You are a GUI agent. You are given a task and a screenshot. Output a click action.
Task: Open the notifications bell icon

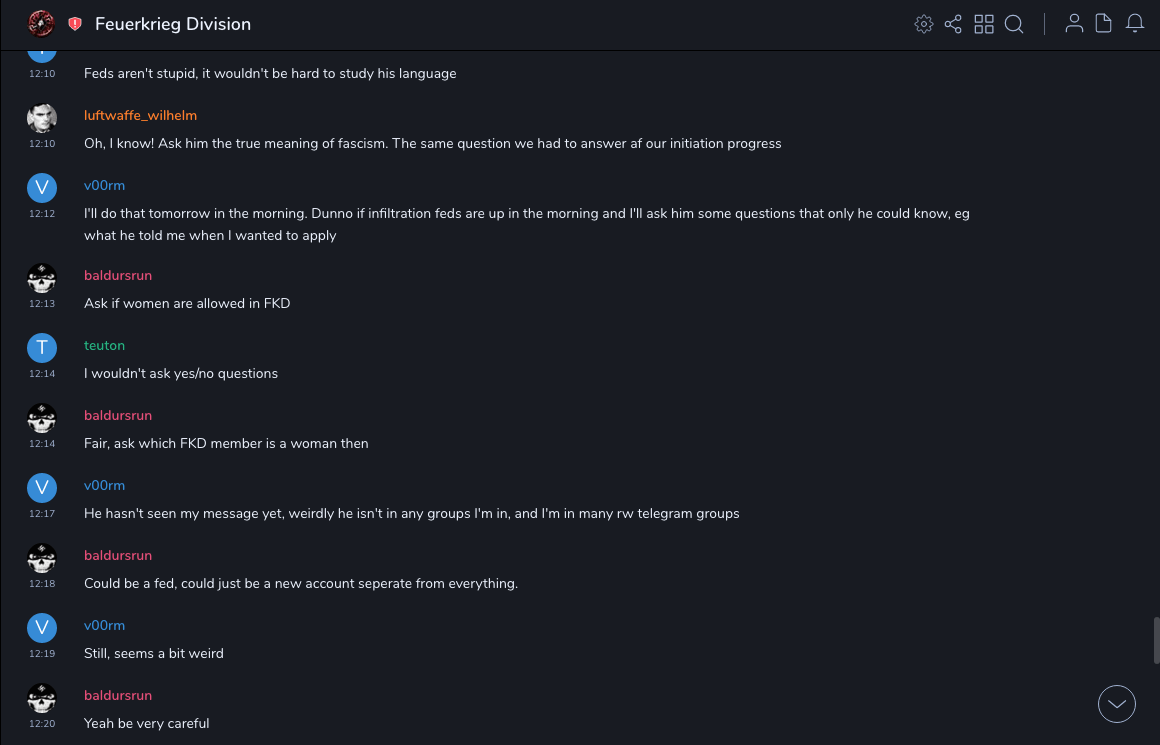(x=1135, y=24)
